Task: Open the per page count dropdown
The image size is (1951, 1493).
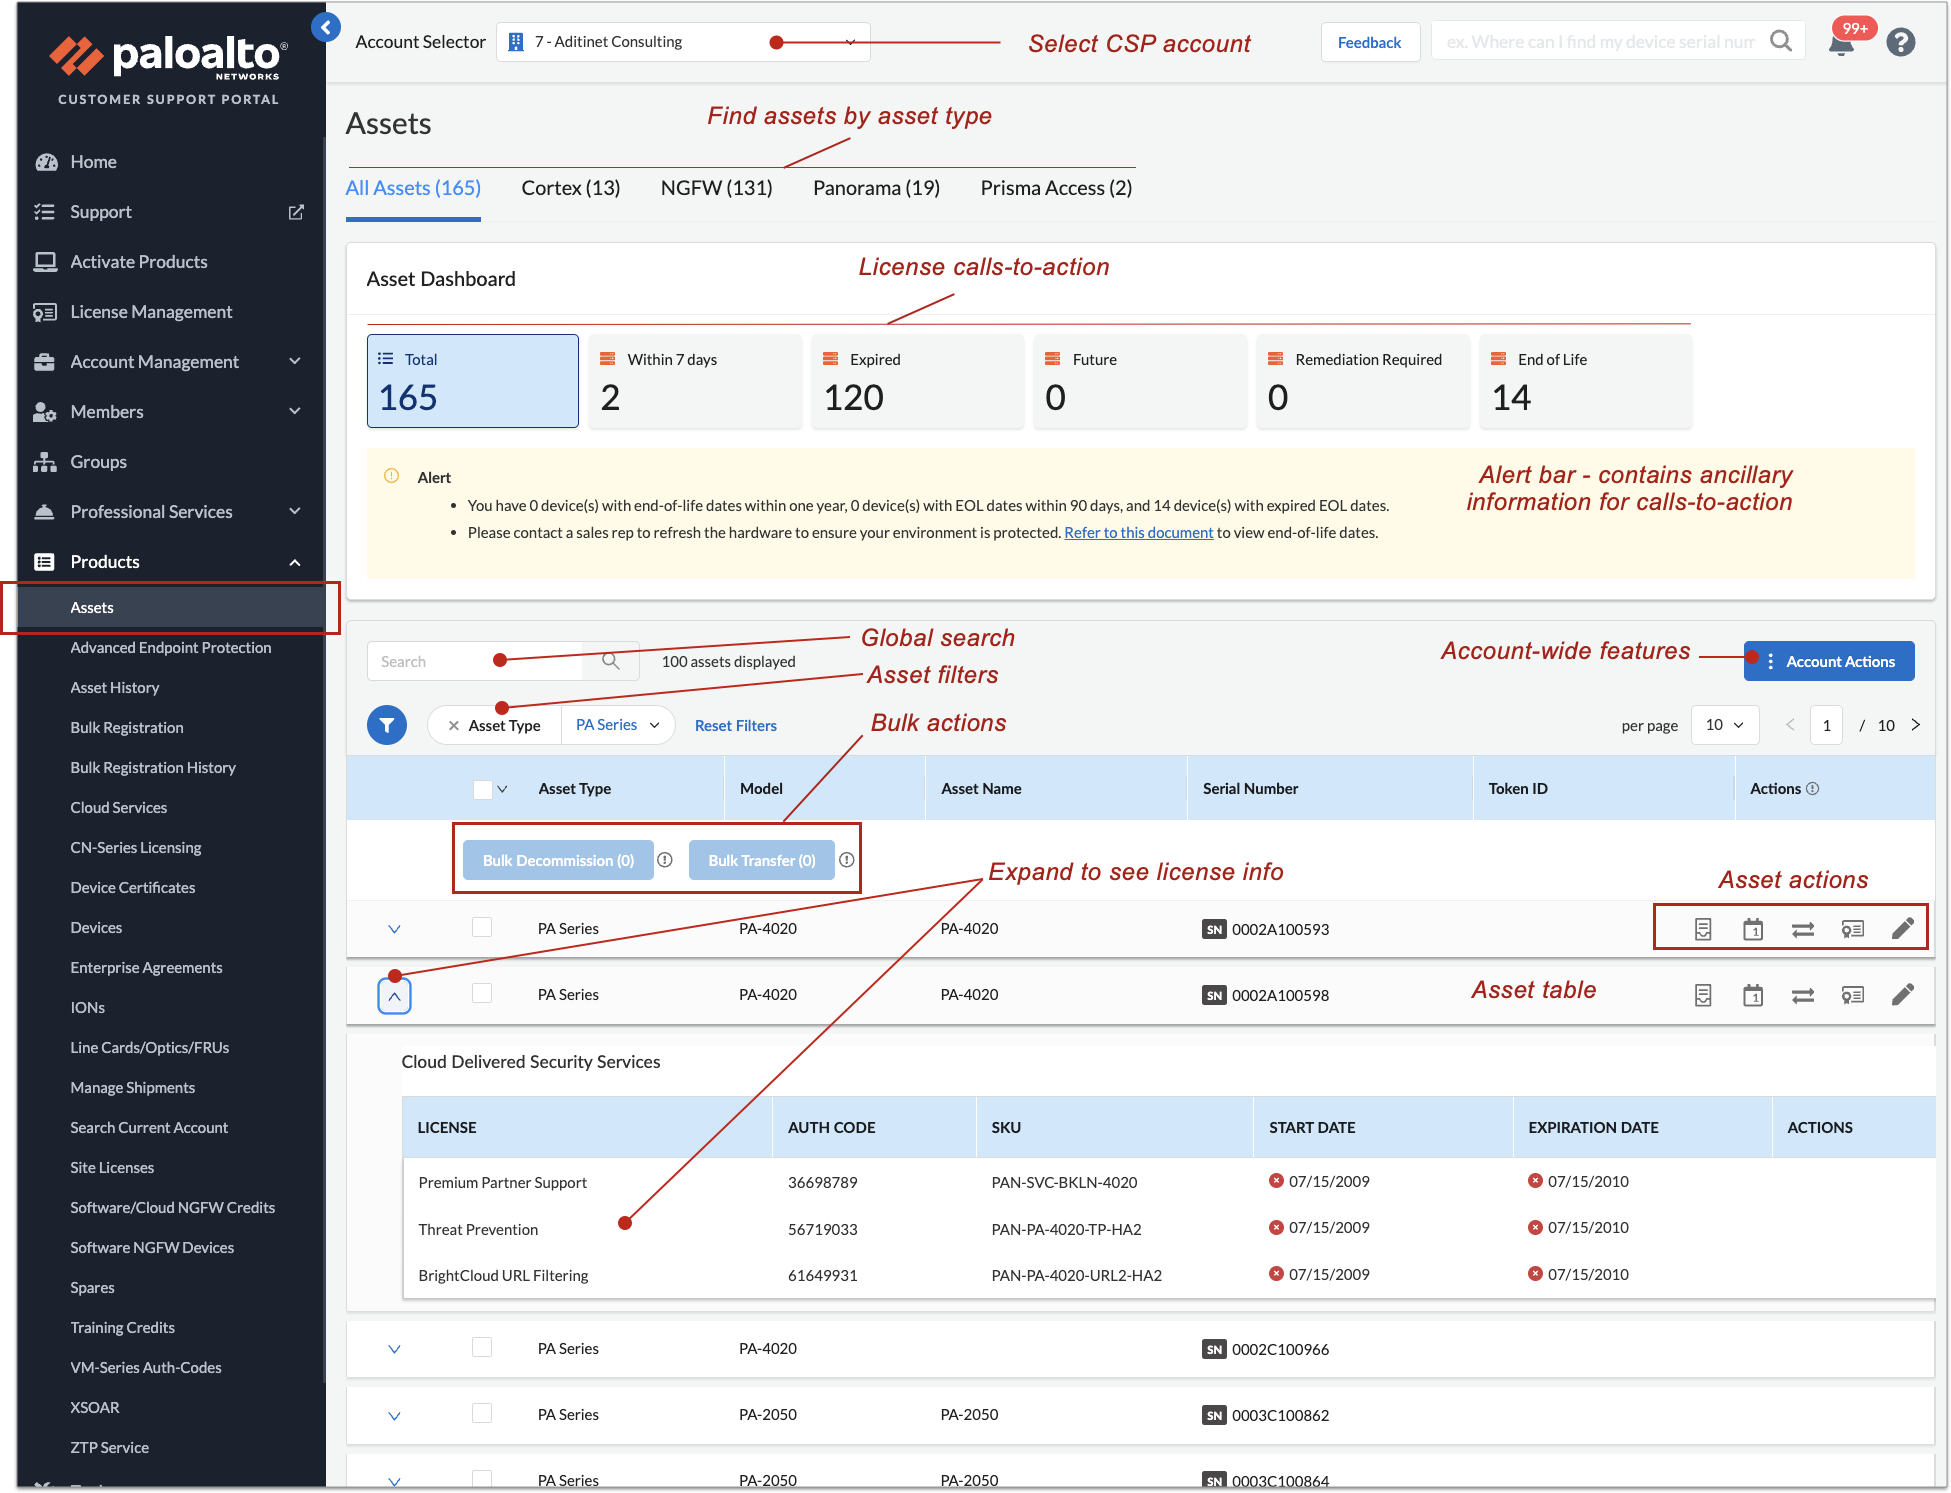Action: tap(1724, 726)
